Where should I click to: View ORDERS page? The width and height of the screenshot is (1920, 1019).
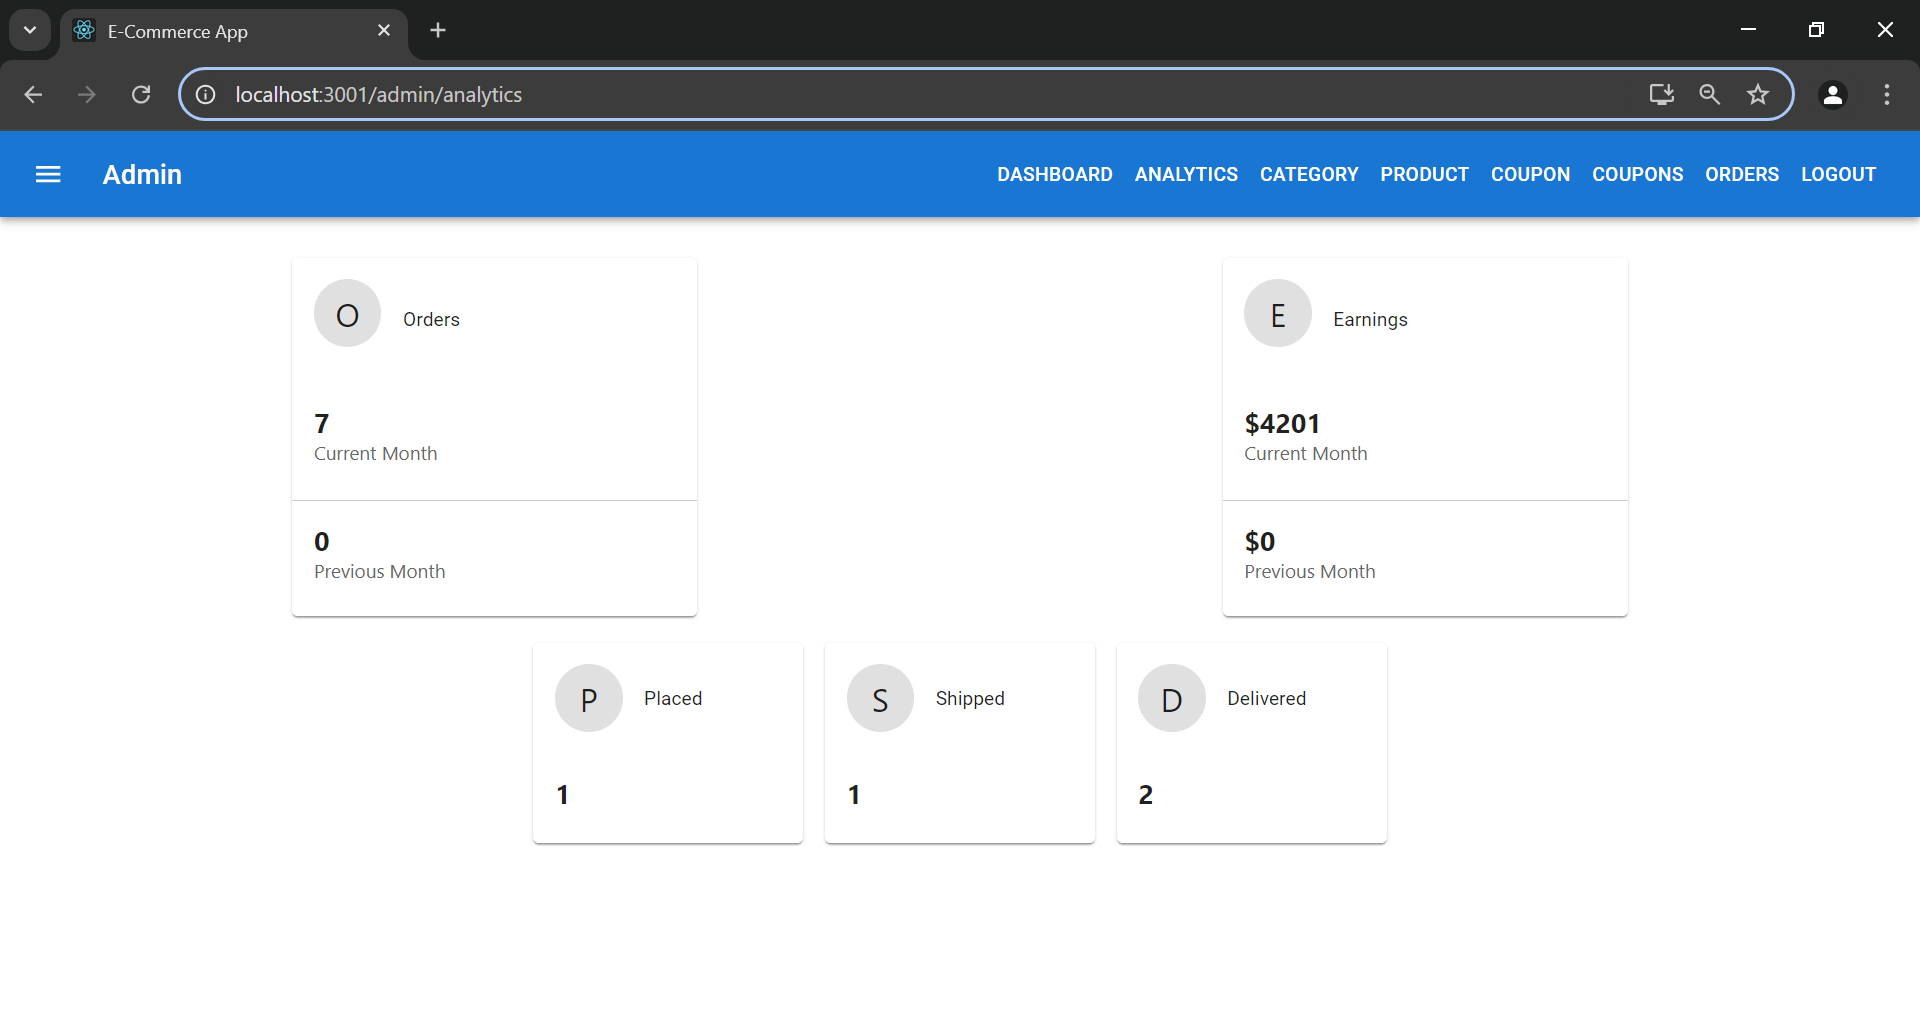[1741, 174]
